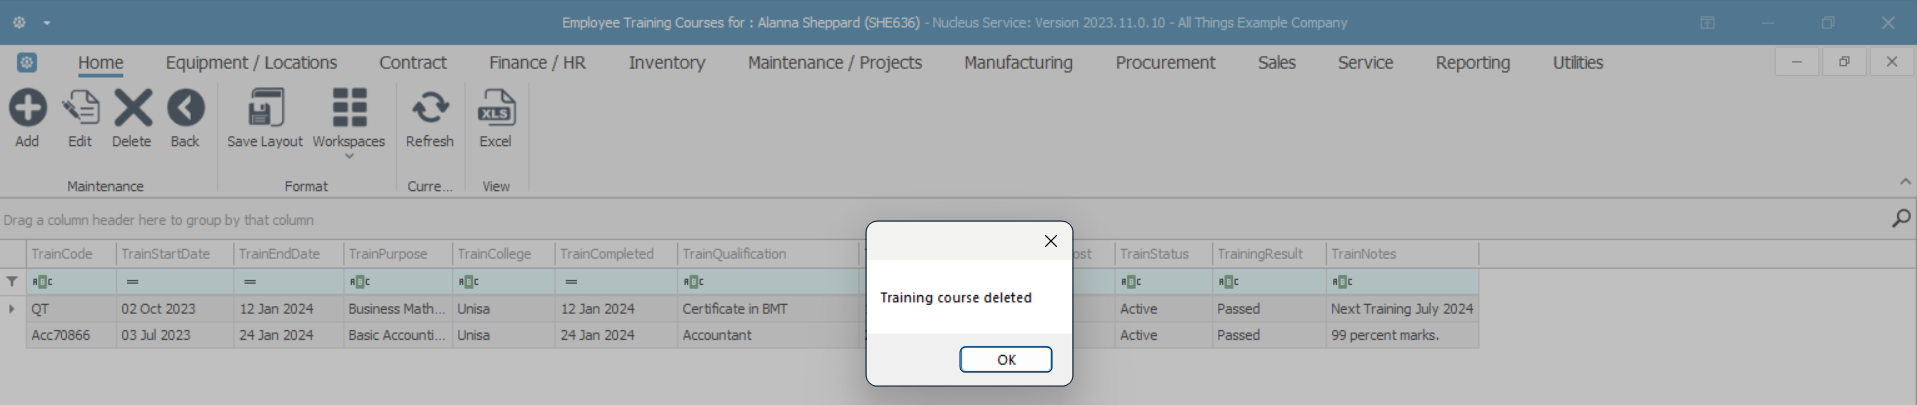This screenshot has width=1917, height=405.
Task: Click the Delete icon in ribbon
Action: tap(132, 108)
